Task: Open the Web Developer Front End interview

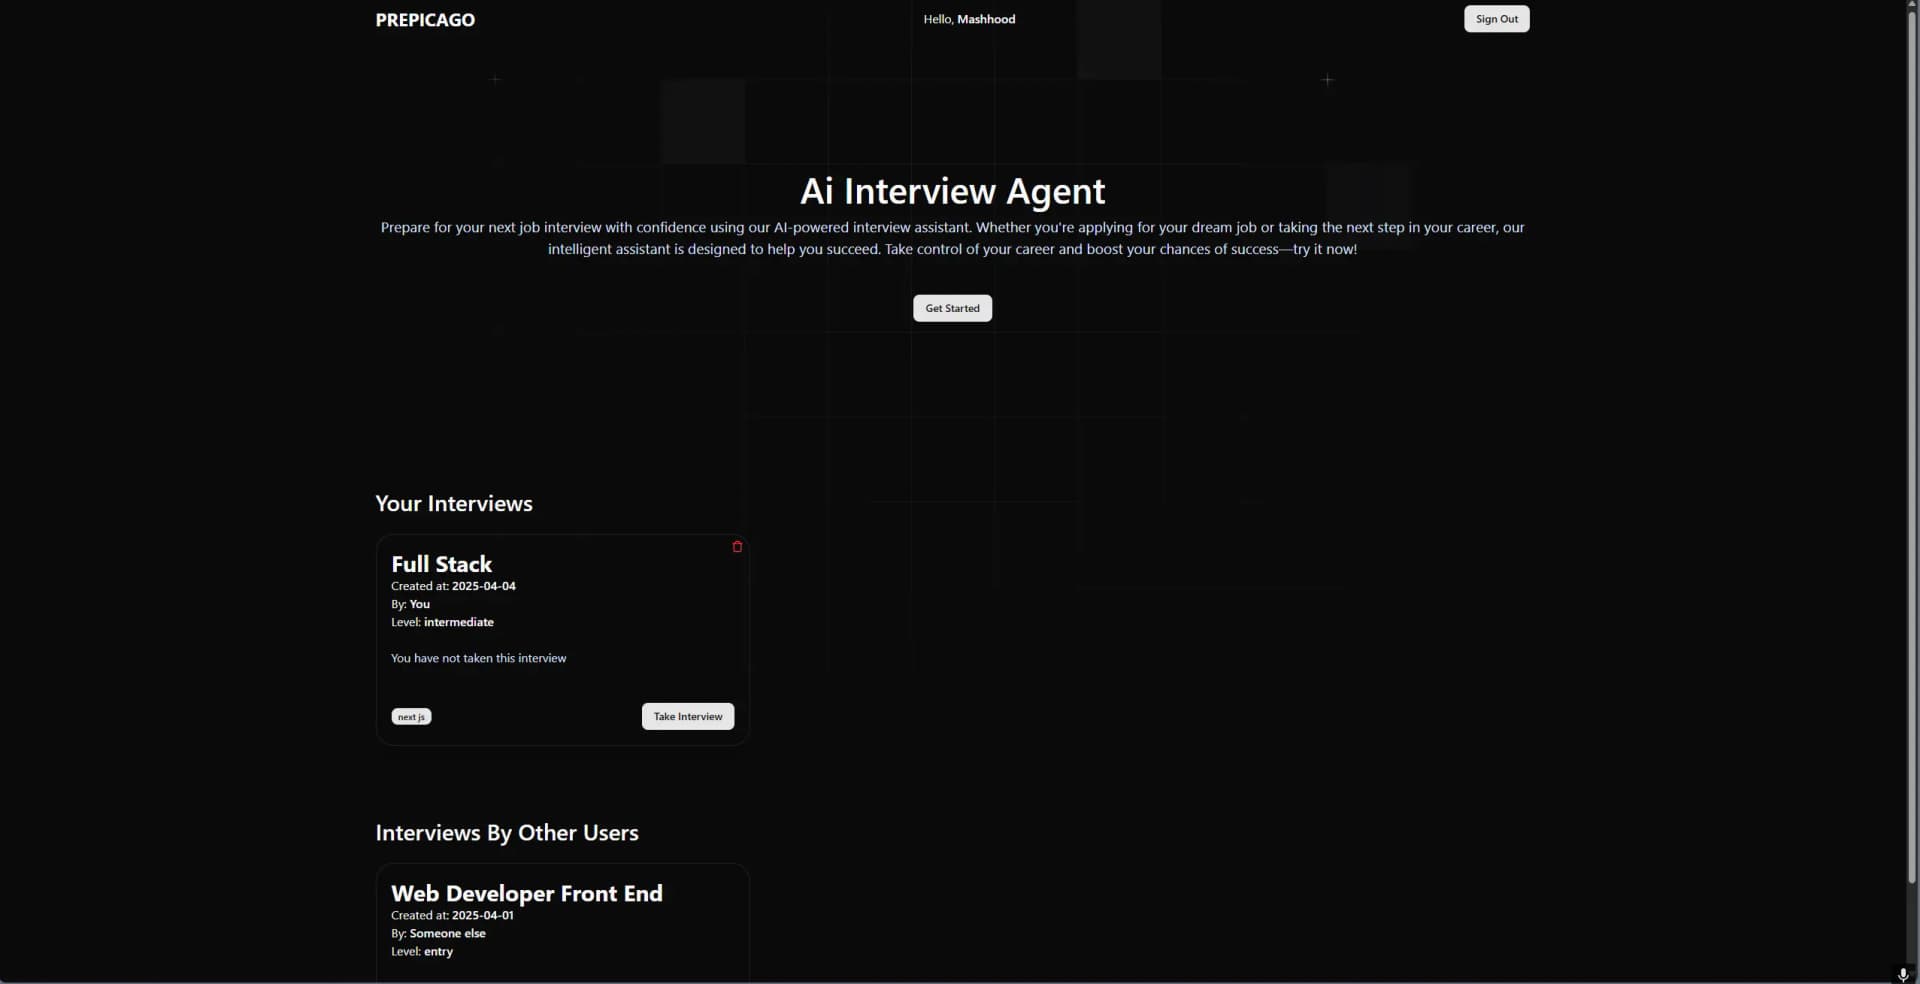Action: (527, 893)
